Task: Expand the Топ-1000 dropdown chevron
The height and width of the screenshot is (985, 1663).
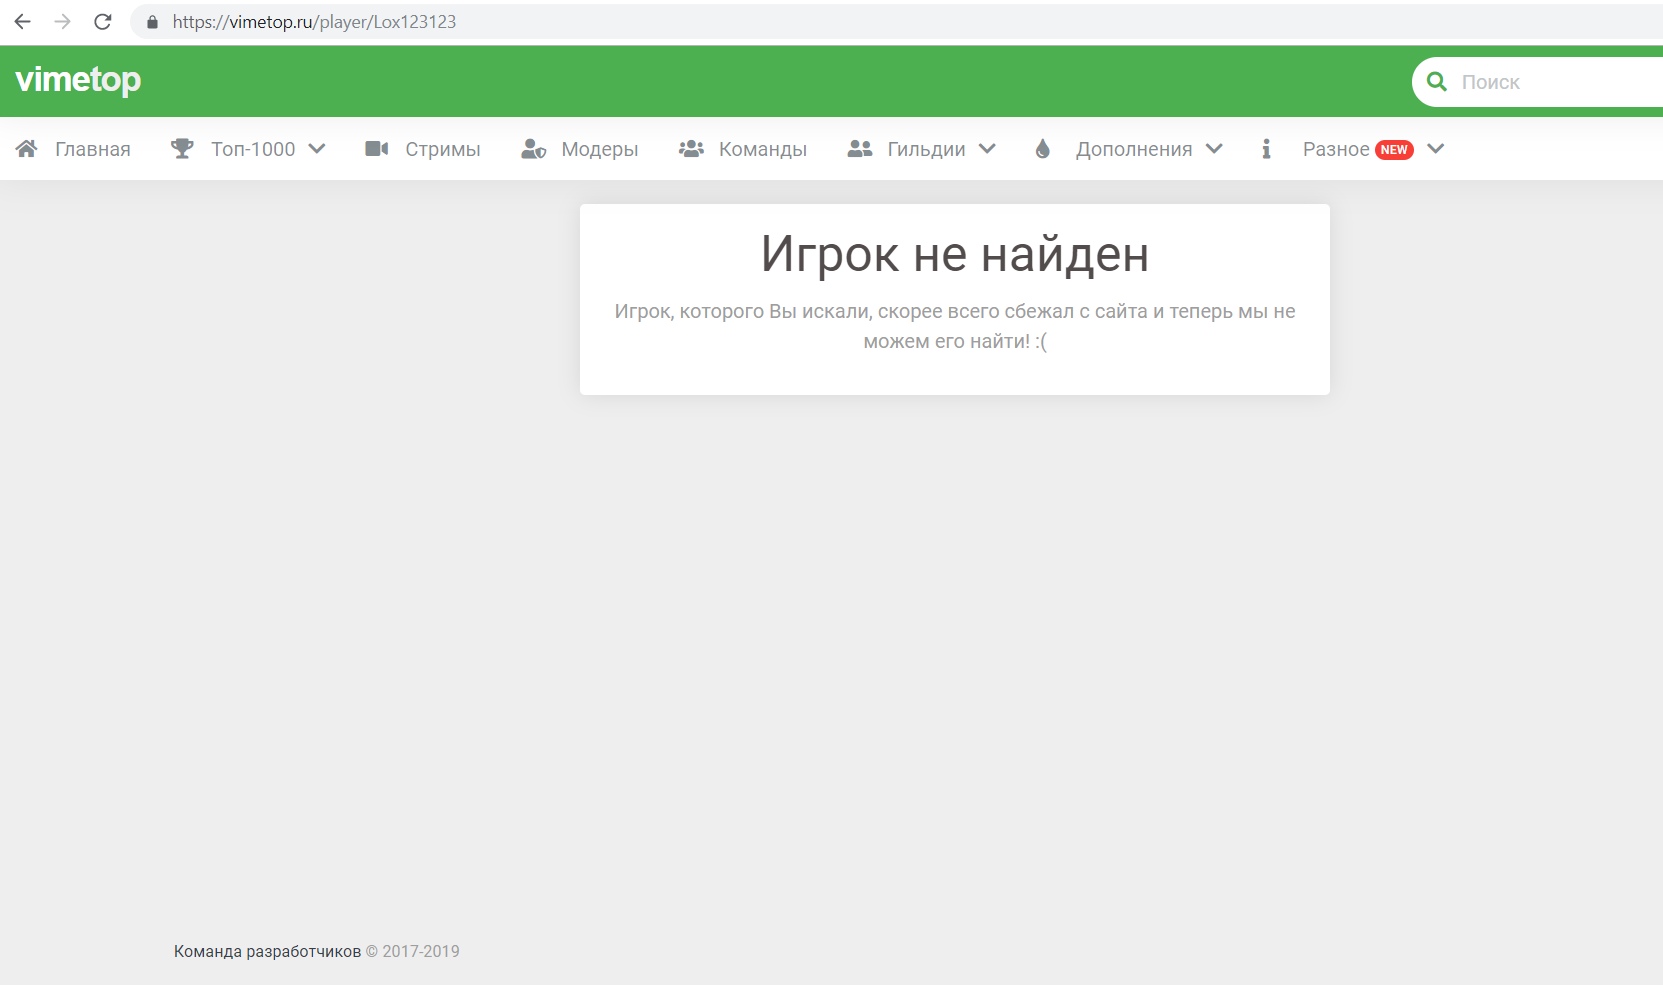Action: [317, 149]
